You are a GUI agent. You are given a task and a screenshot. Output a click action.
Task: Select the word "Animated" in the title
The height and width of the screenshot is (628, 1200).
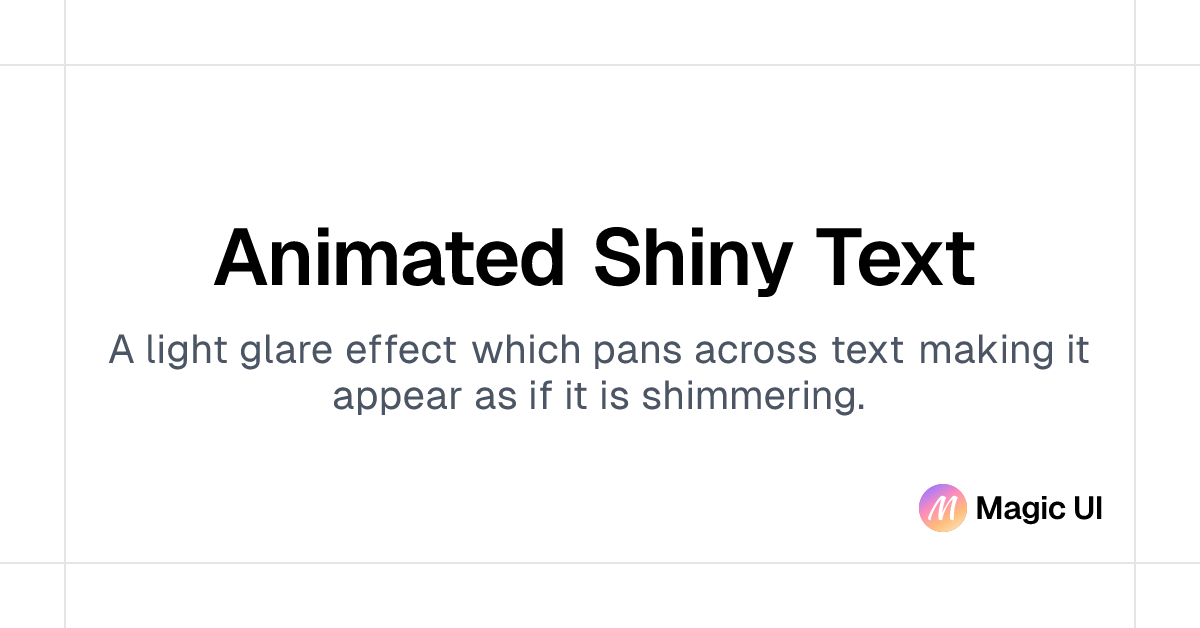pos(390,258)
